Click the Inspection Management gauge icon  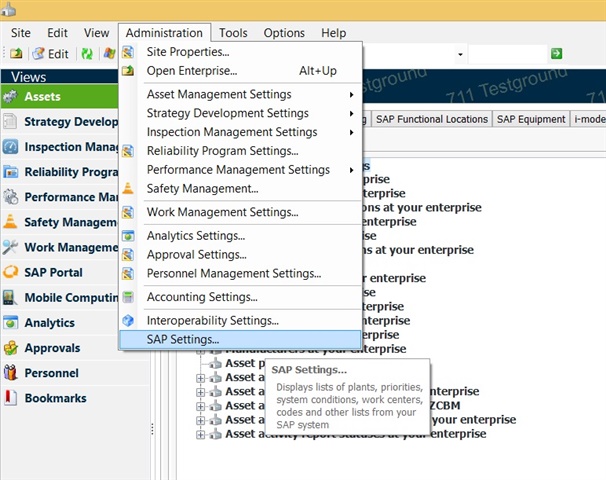click(10, 147)
